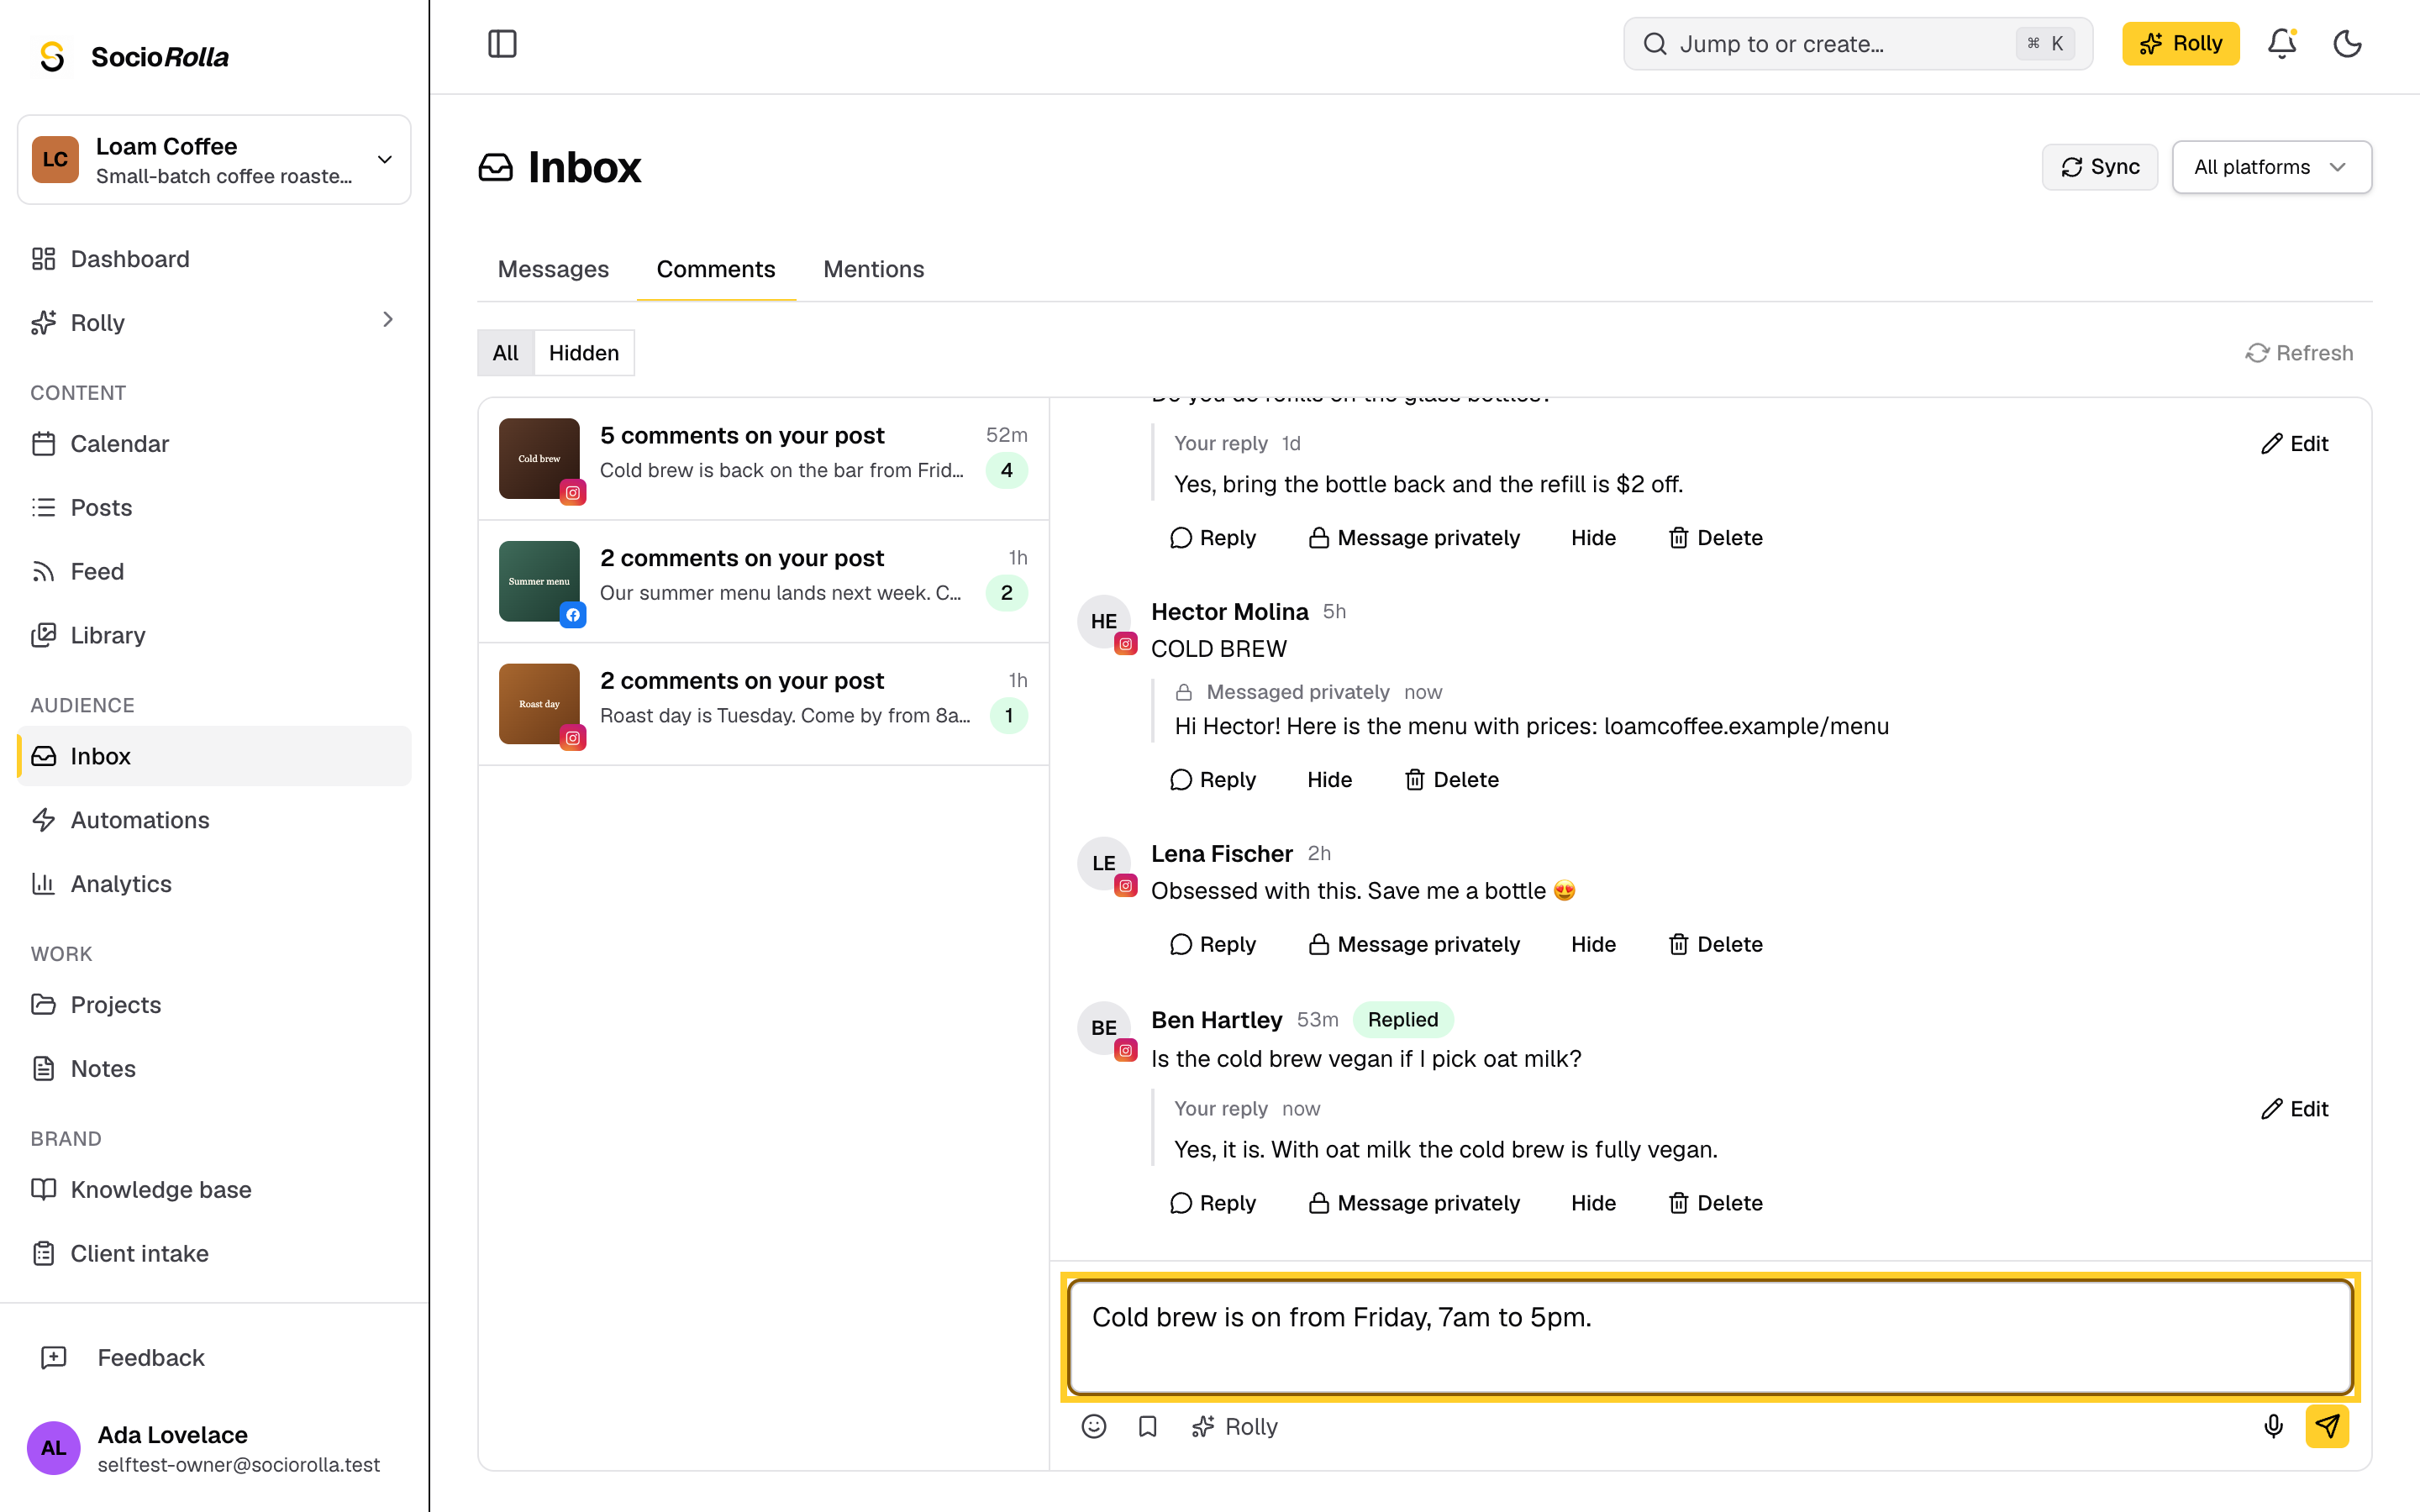Image resolution: width=2420 pixels, height=1512 pixels.
Task: Open the Roast day post thread
Action: tap(764, 705)
